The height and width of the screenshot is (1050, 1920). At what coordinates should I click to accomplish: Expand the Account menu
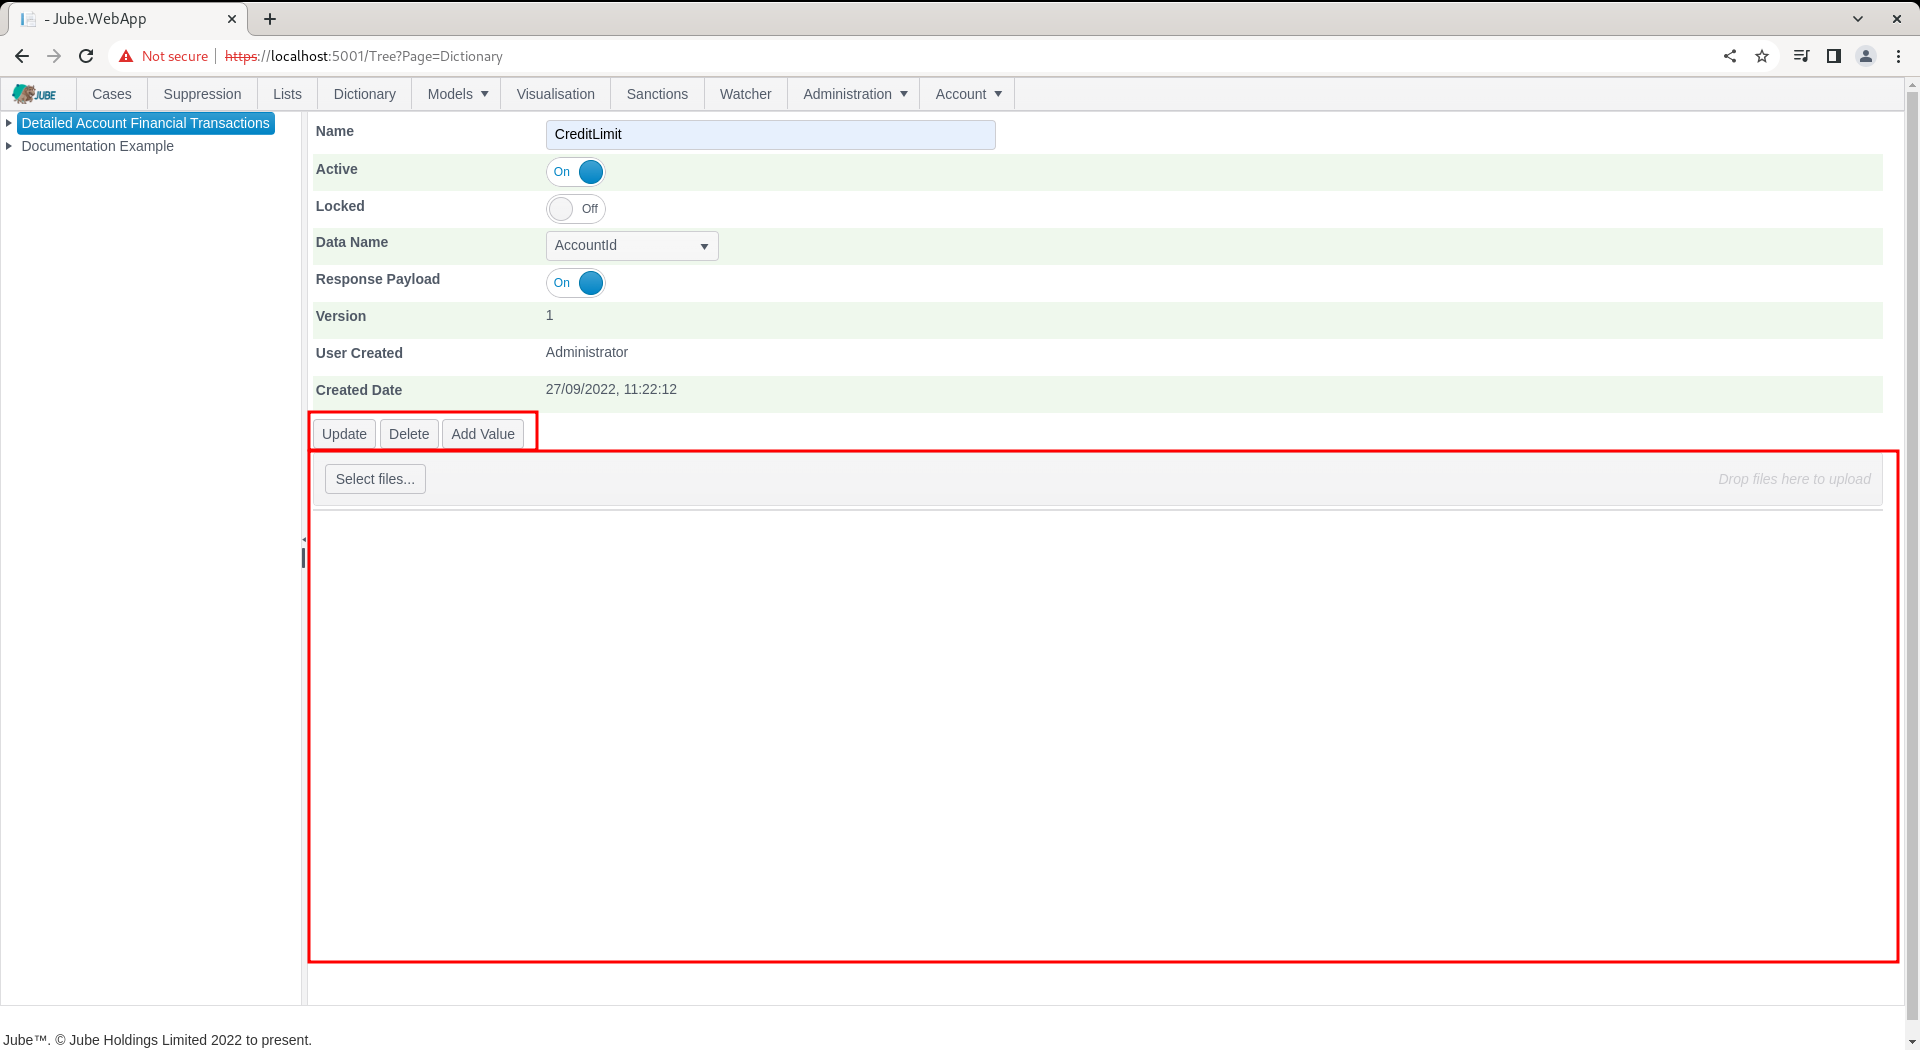coord(968,94)
